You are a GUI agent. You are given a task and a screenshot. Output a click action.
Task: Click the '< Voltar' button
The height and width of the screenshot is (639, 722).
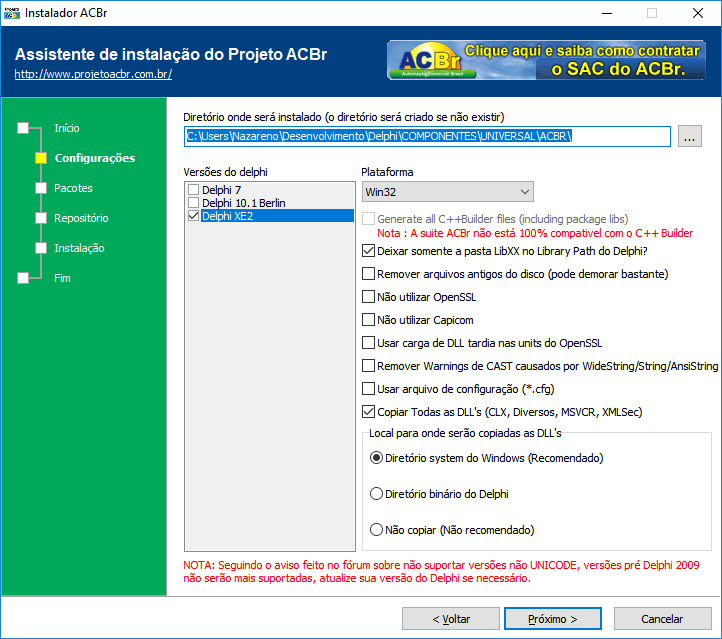(x=451, y=619)
